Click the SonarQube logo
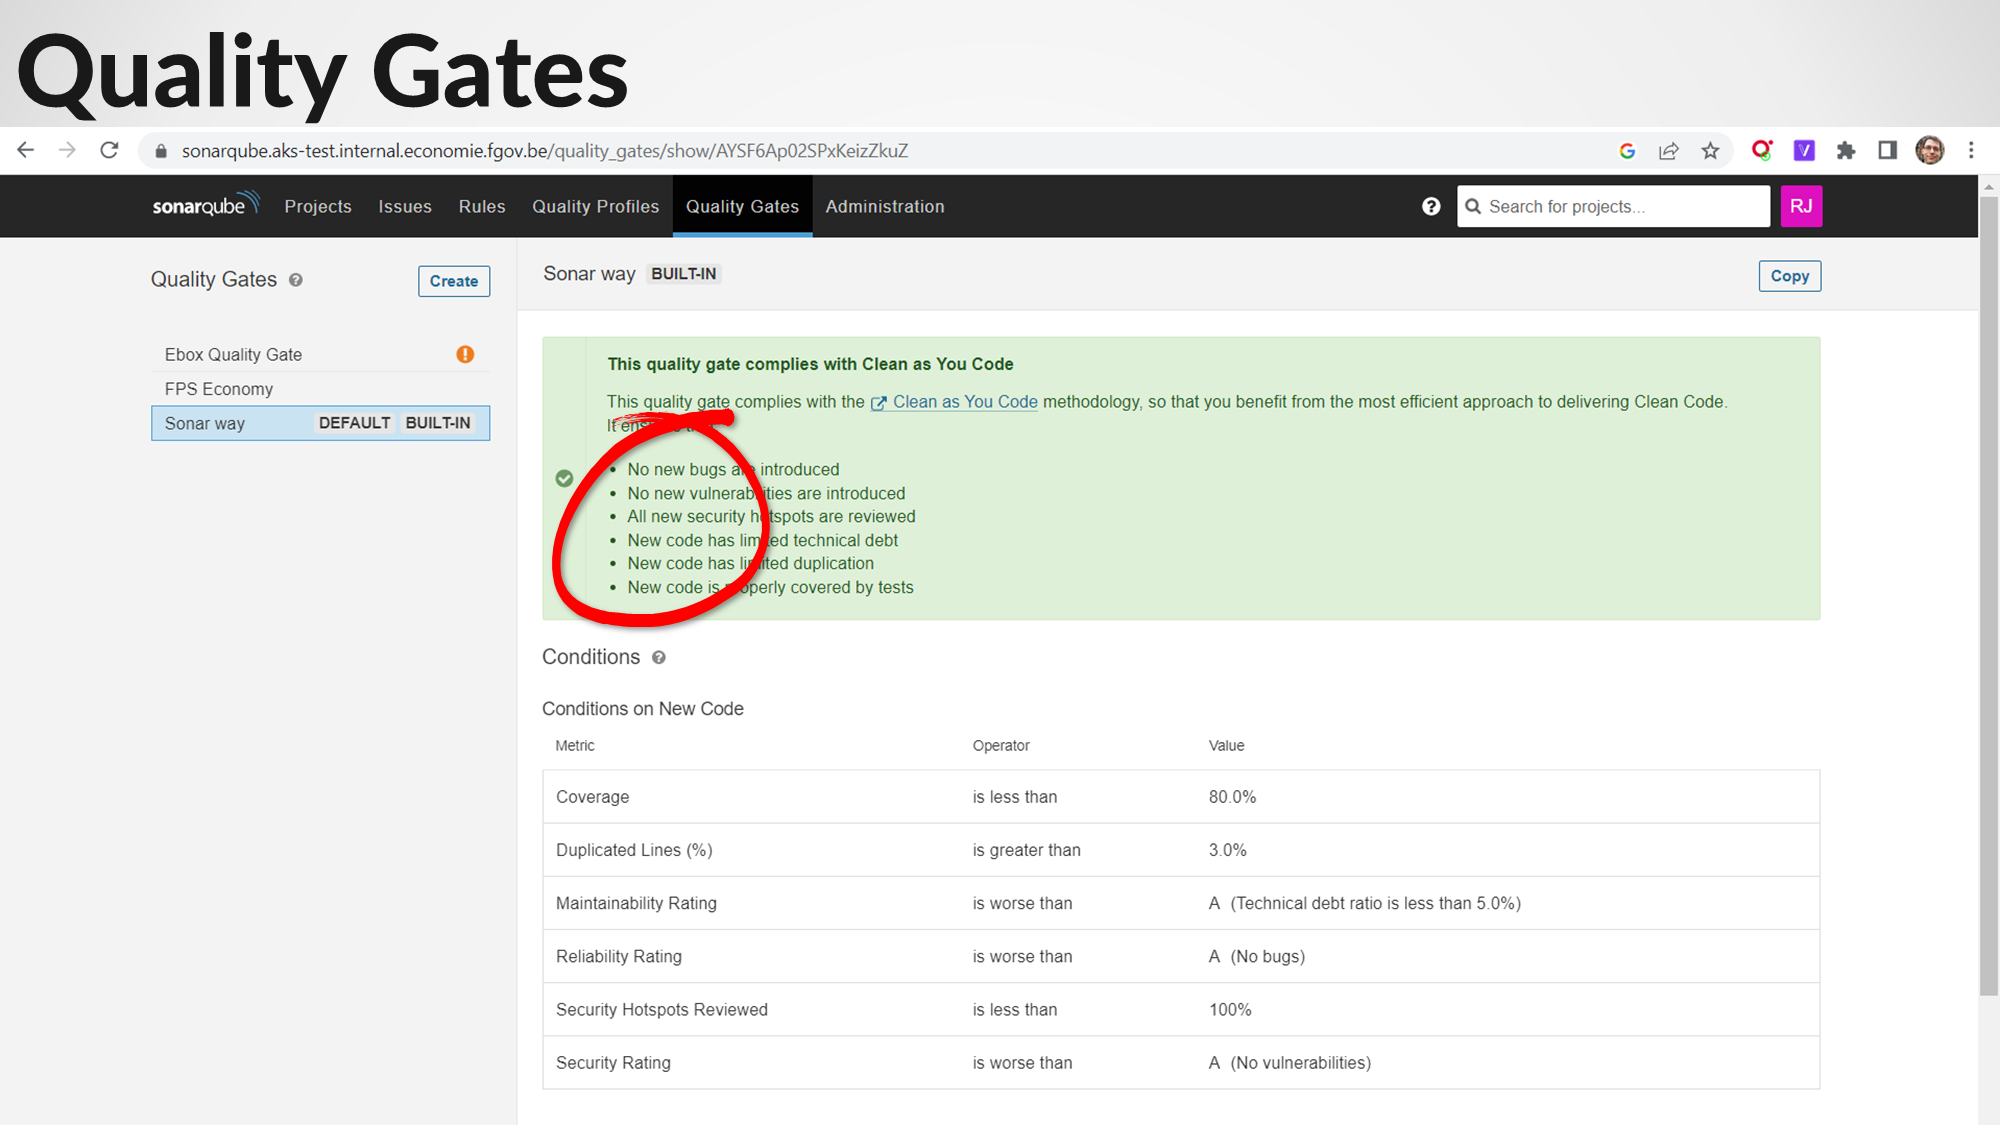The height and width of the screenshot is (1125, 2000). pos(205,205)
